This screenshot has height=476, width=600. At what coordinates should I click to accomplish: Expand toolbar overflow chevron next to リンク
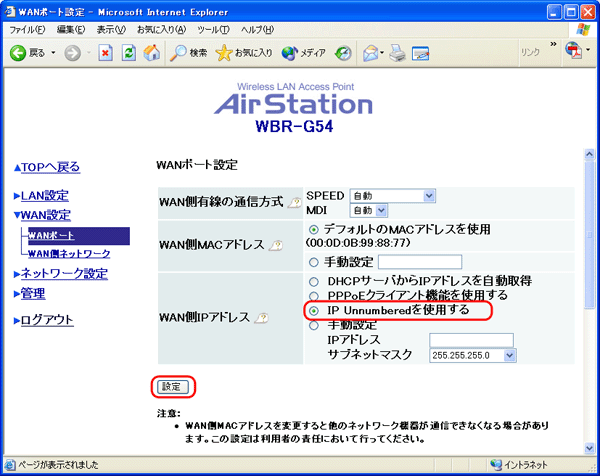[553, 44]
